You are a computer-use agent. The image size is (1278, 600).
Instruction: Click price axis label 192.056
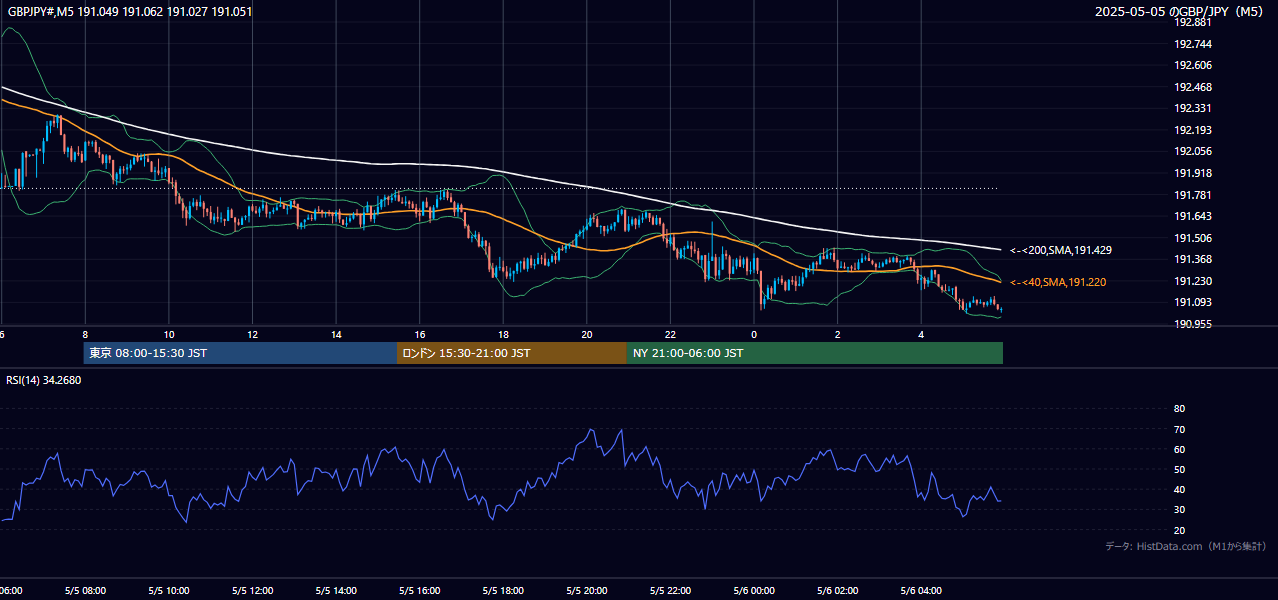point(1194,151)
